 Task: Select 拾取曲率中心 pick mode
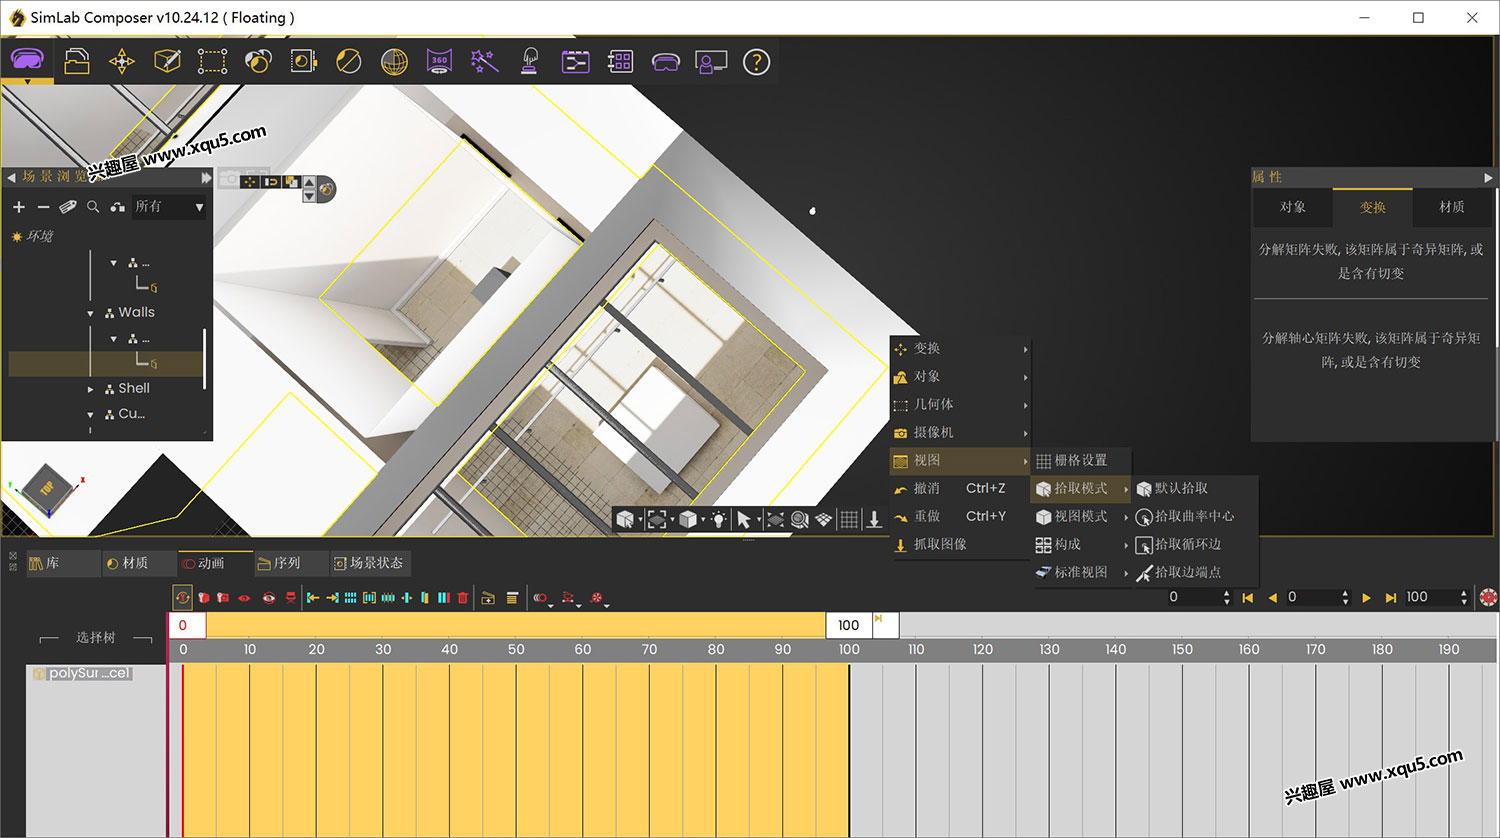coord(1195,517)
